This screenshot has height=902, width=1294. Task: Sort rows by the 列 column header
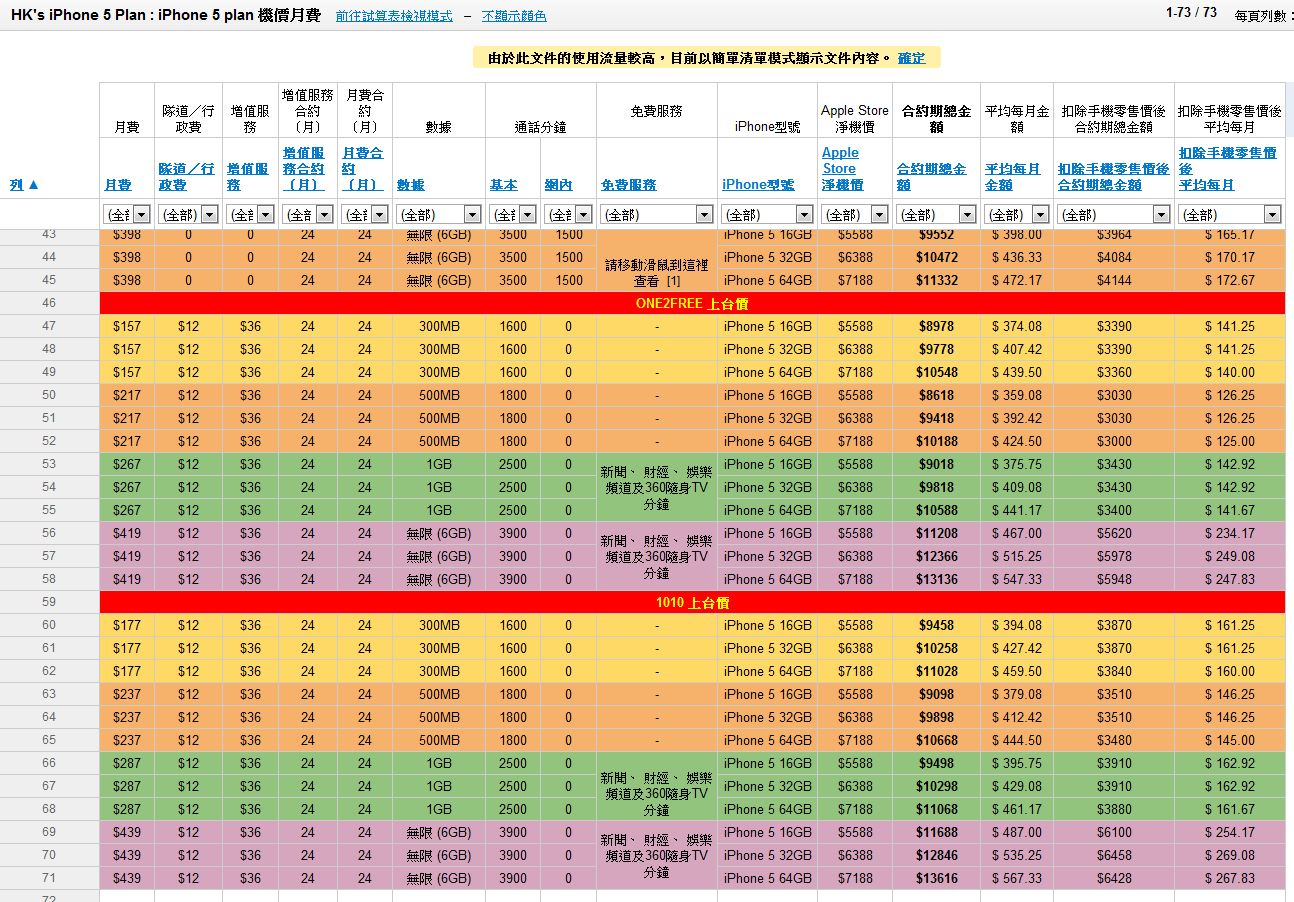coord(25,184)
